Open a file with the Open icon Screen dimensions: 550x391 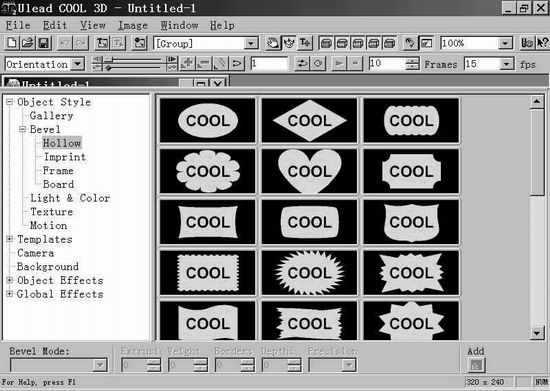coord(27,43)
